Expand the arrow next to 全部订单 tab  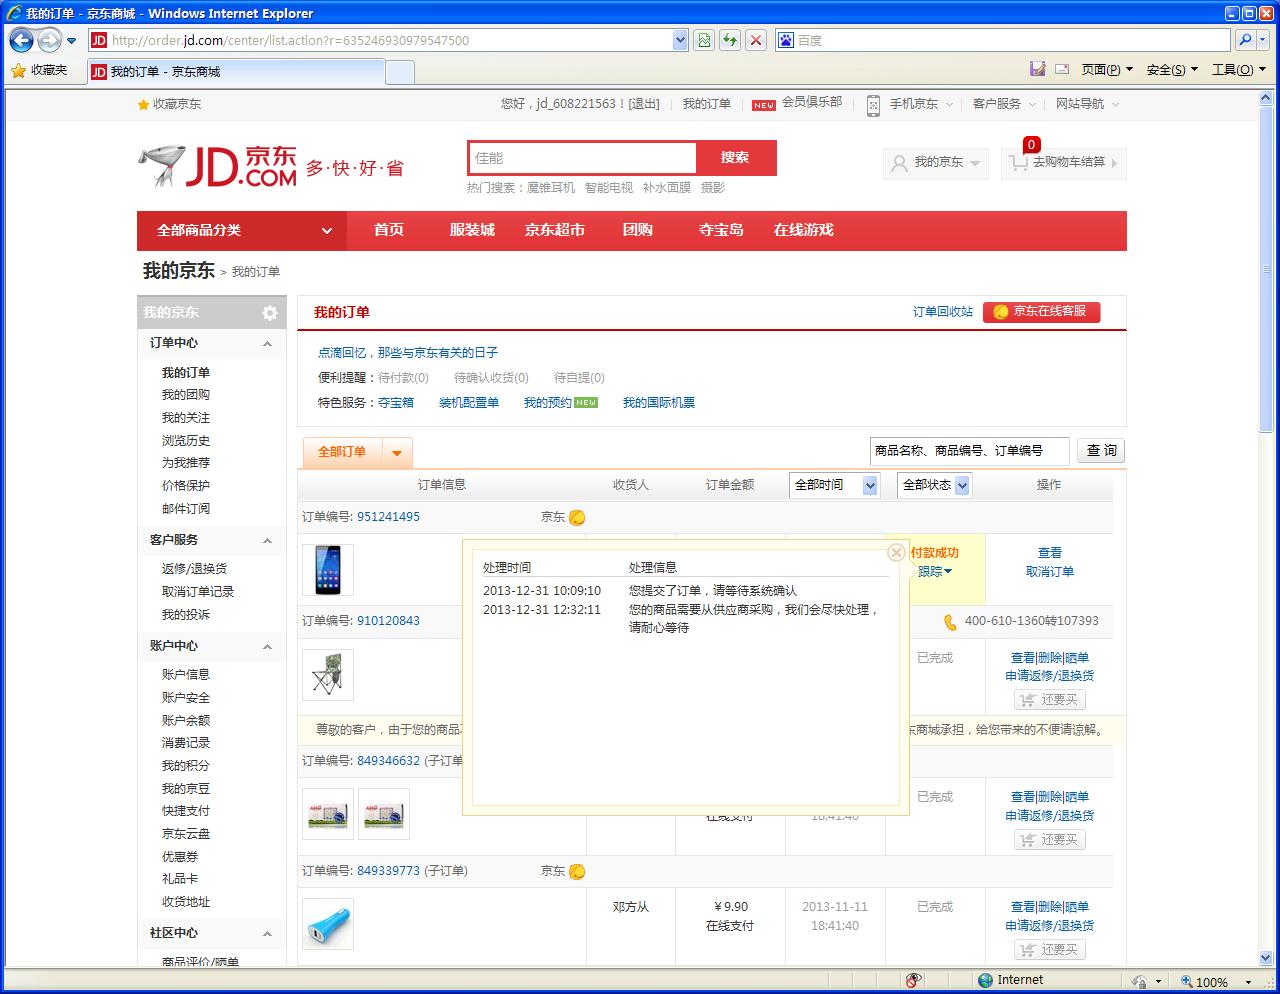tap(396, 453)
